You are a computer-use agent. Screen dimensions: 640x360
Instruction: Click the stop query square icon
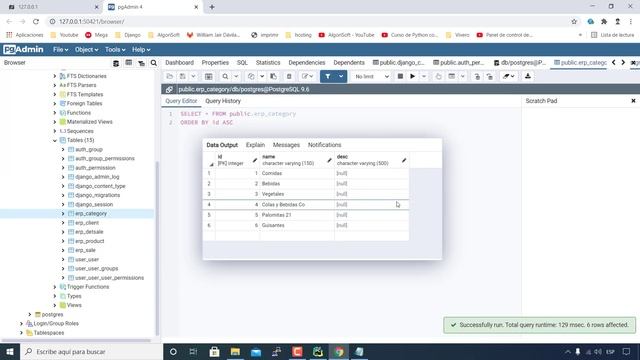click(400, 76)
